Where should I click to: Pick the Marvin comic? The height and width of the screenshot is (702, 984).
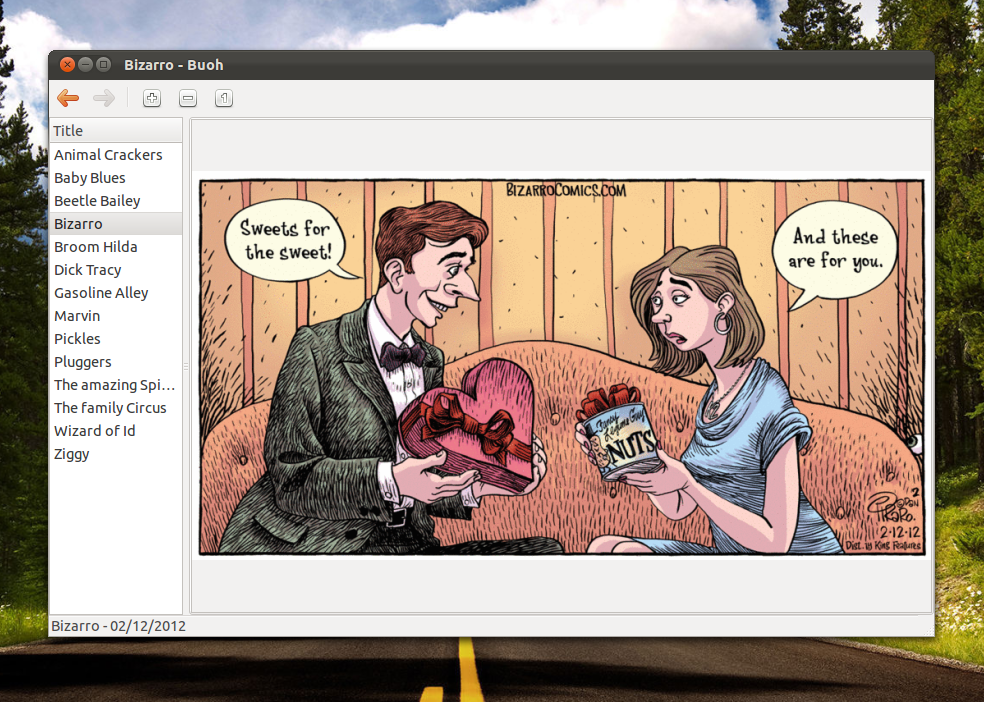pos(116,316)
